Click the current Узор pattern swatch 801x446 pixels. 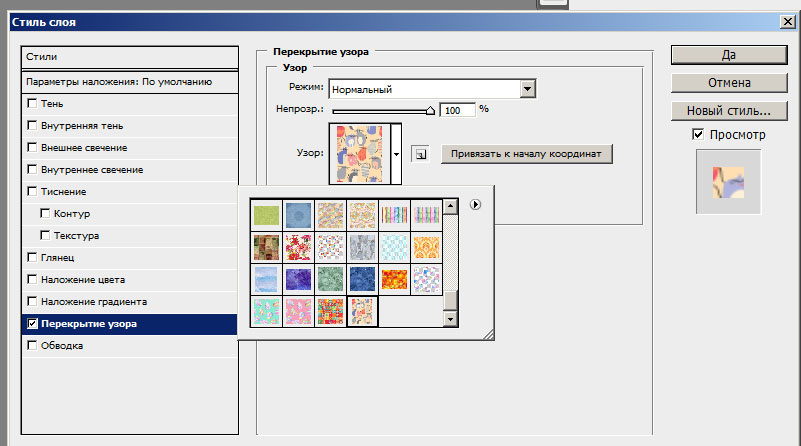click(360, 154)
